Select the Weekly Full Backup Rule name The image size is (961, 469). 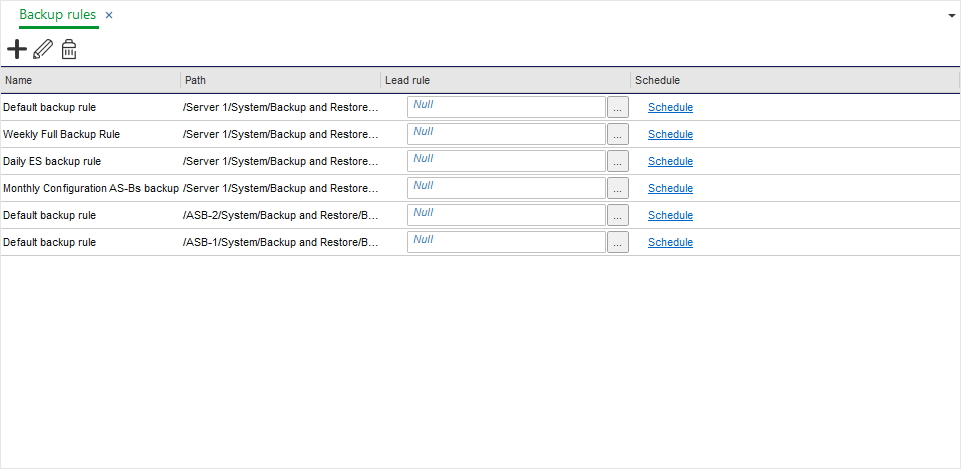(x=61, y=134)
